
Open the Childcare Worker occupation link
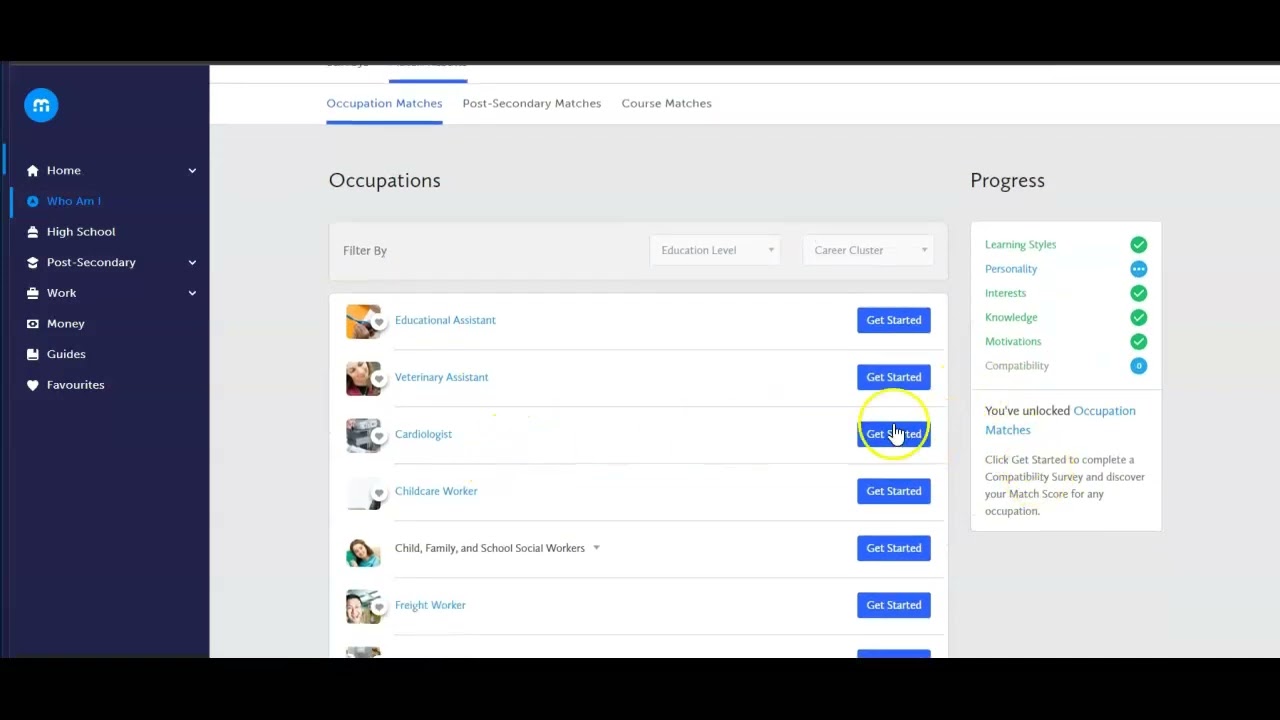pyautogui.click(x=436, y=491)
